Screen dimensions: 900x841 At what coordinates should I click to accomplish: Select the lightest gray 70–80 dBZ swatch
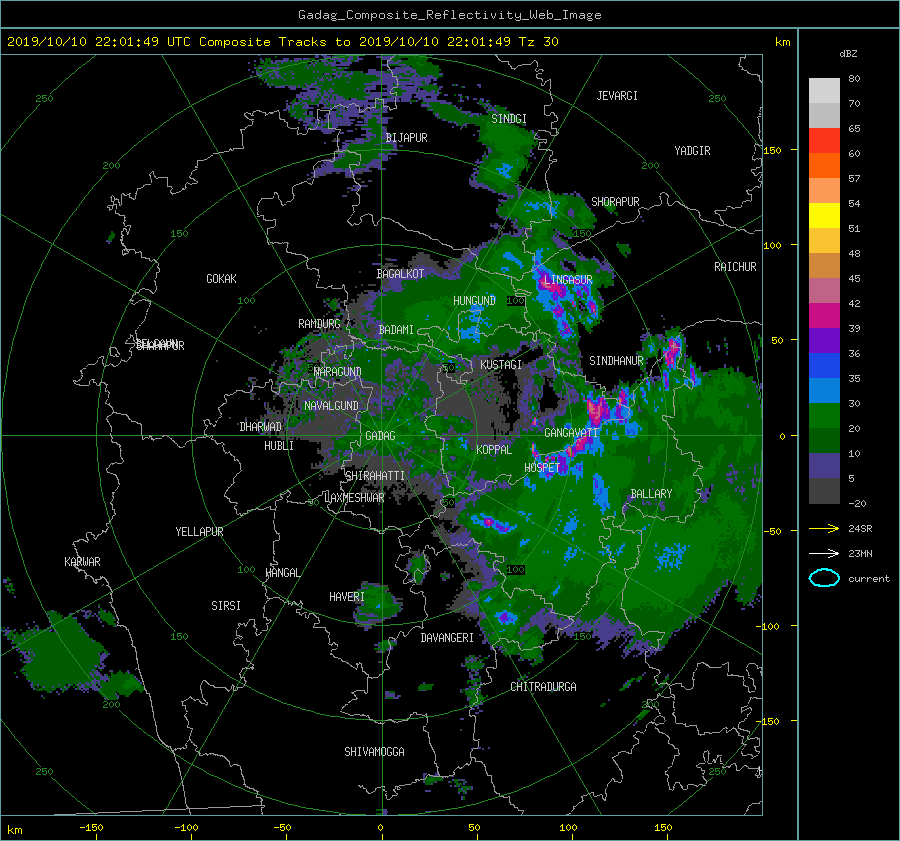[x=824, y=91]
